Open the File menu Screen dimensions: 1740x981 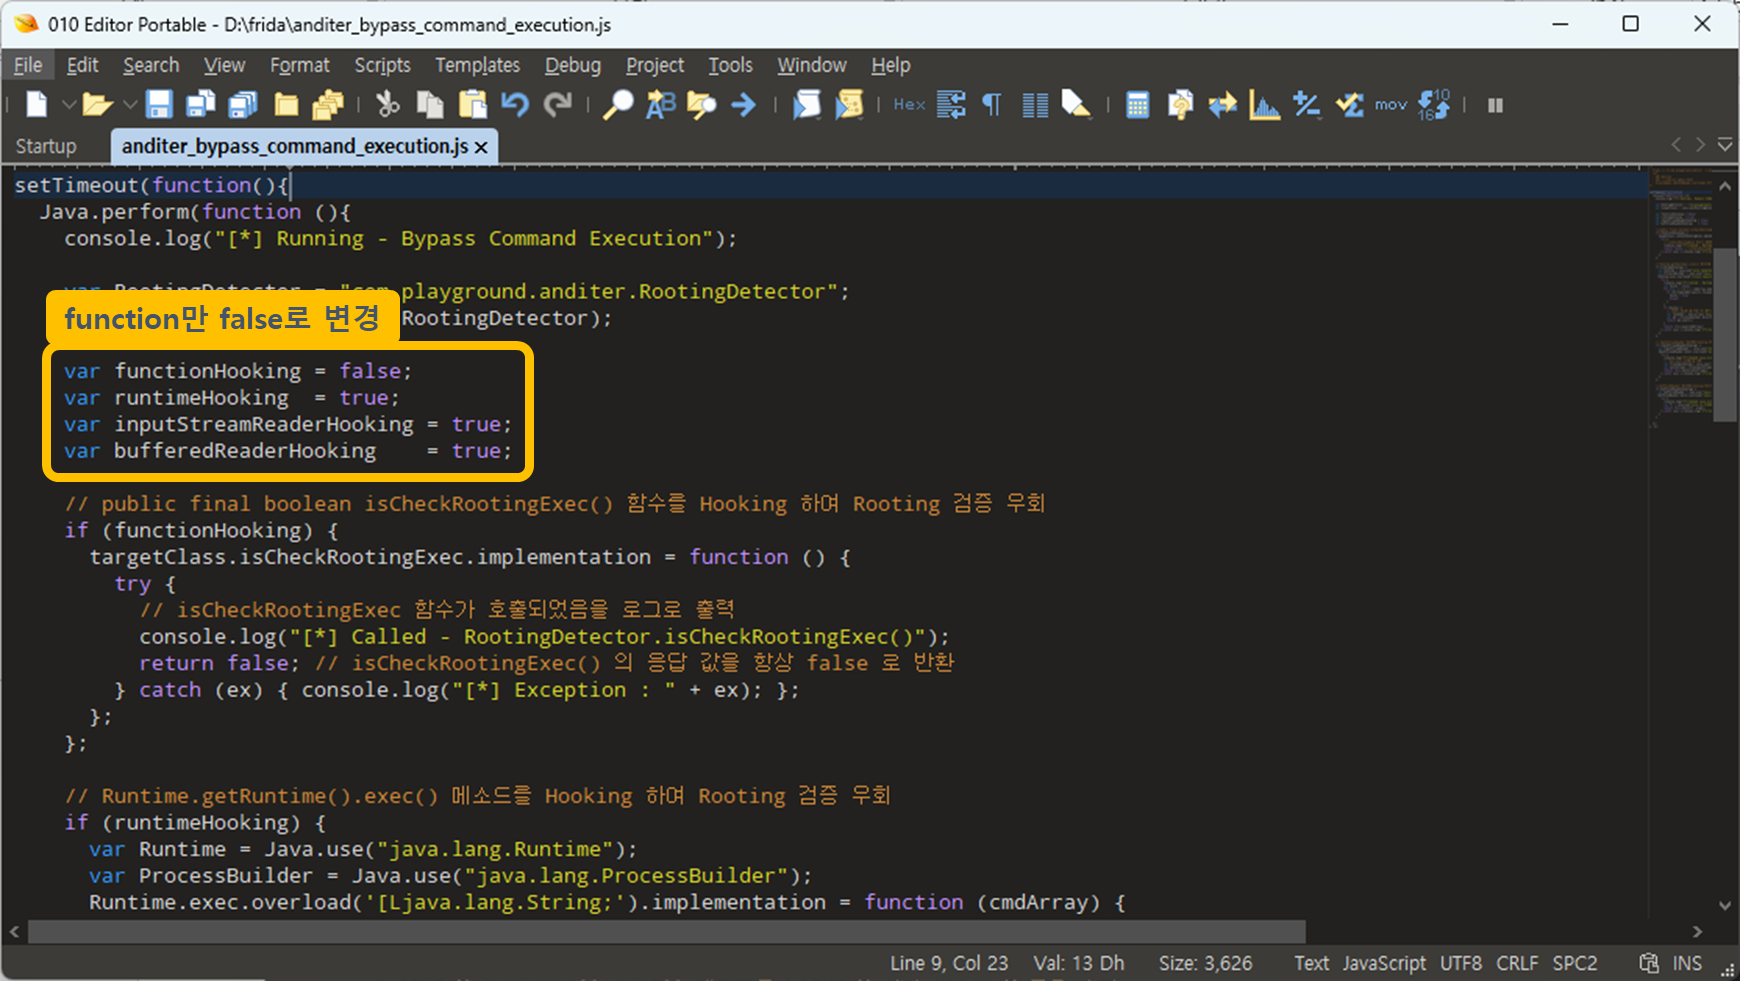pyautogui.click(x=28, y=65)
